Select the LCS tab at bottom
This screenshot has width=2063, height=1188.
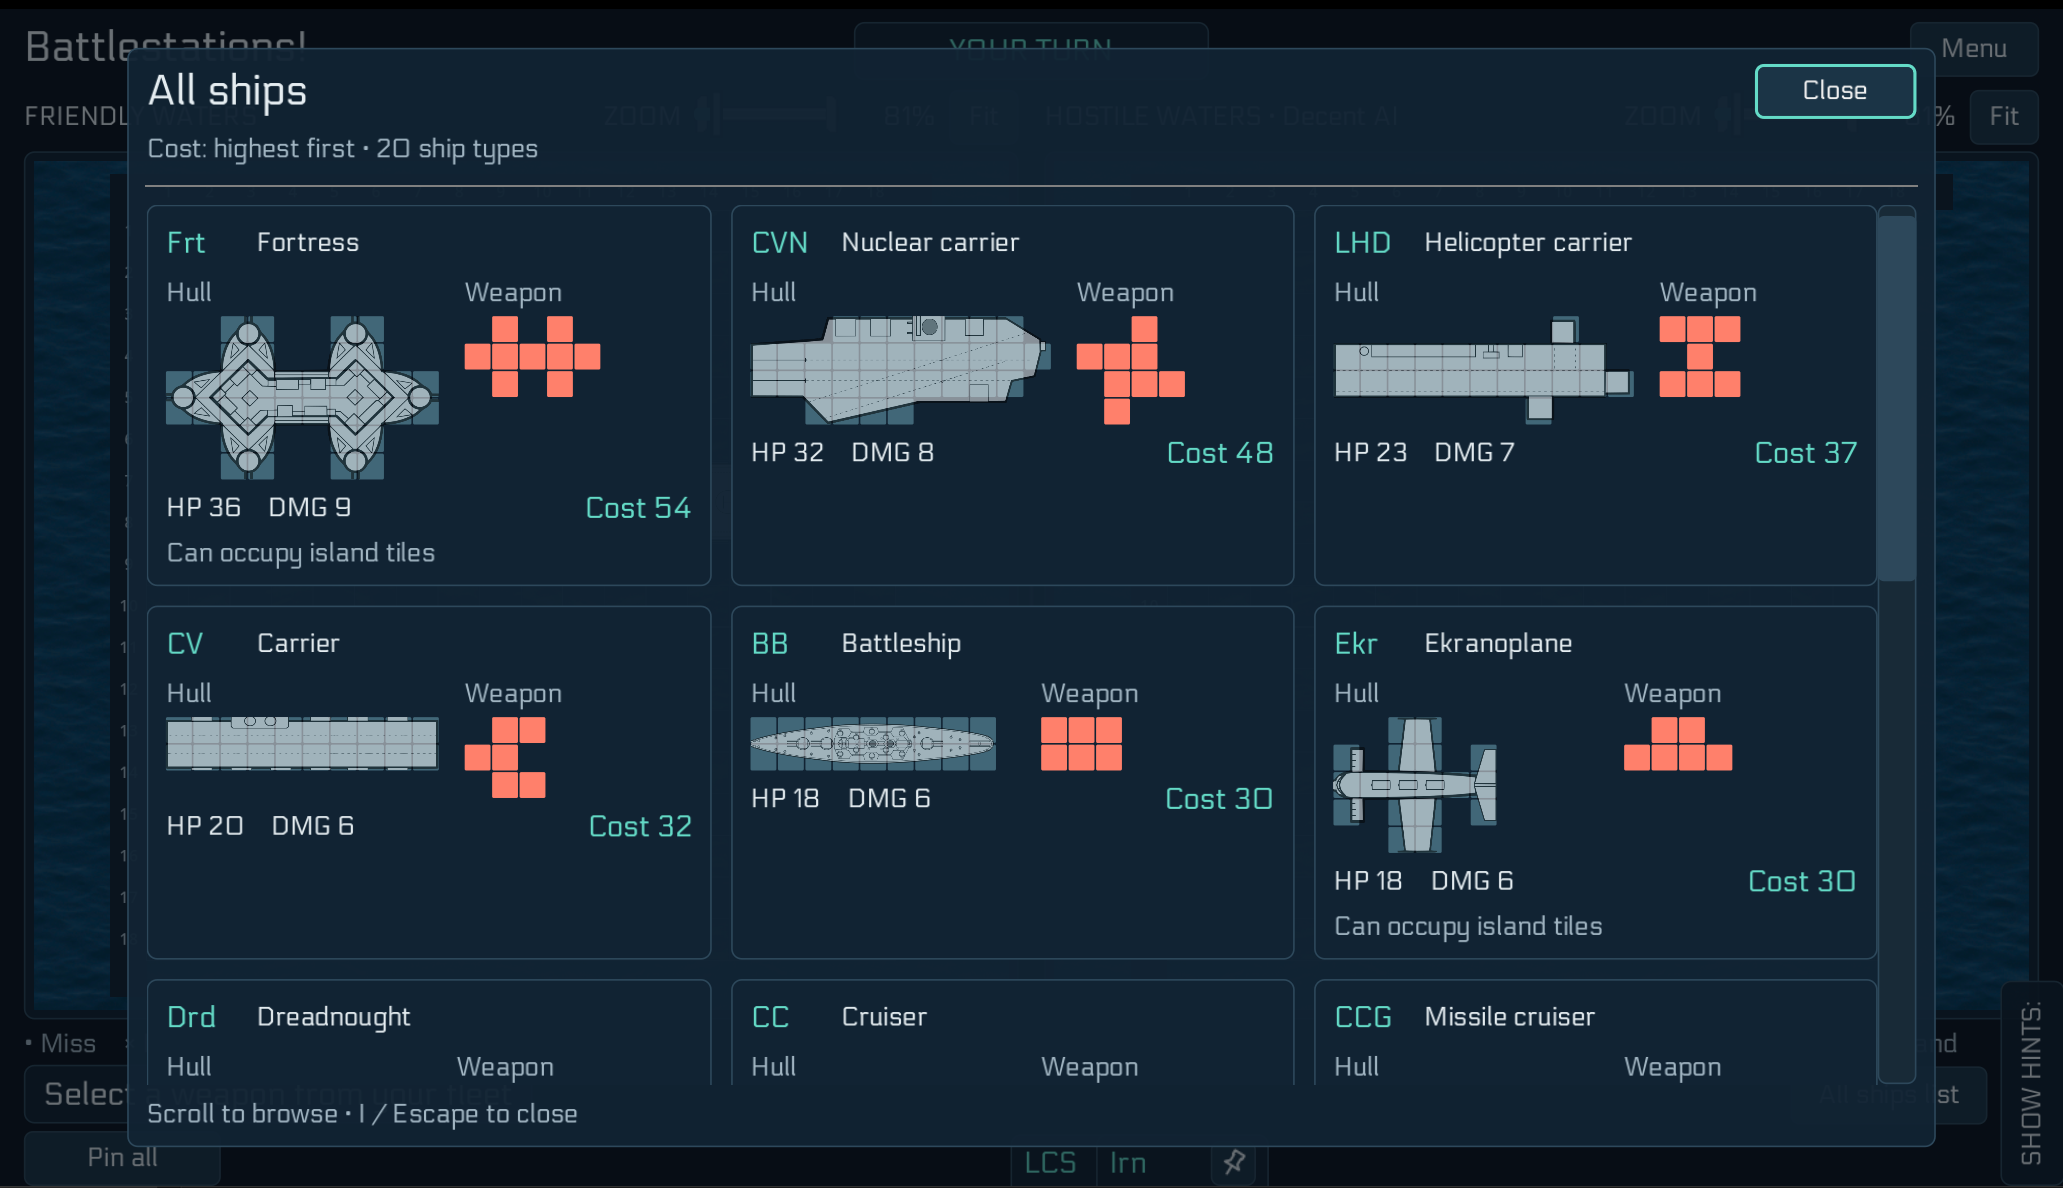point(1050,1163)
